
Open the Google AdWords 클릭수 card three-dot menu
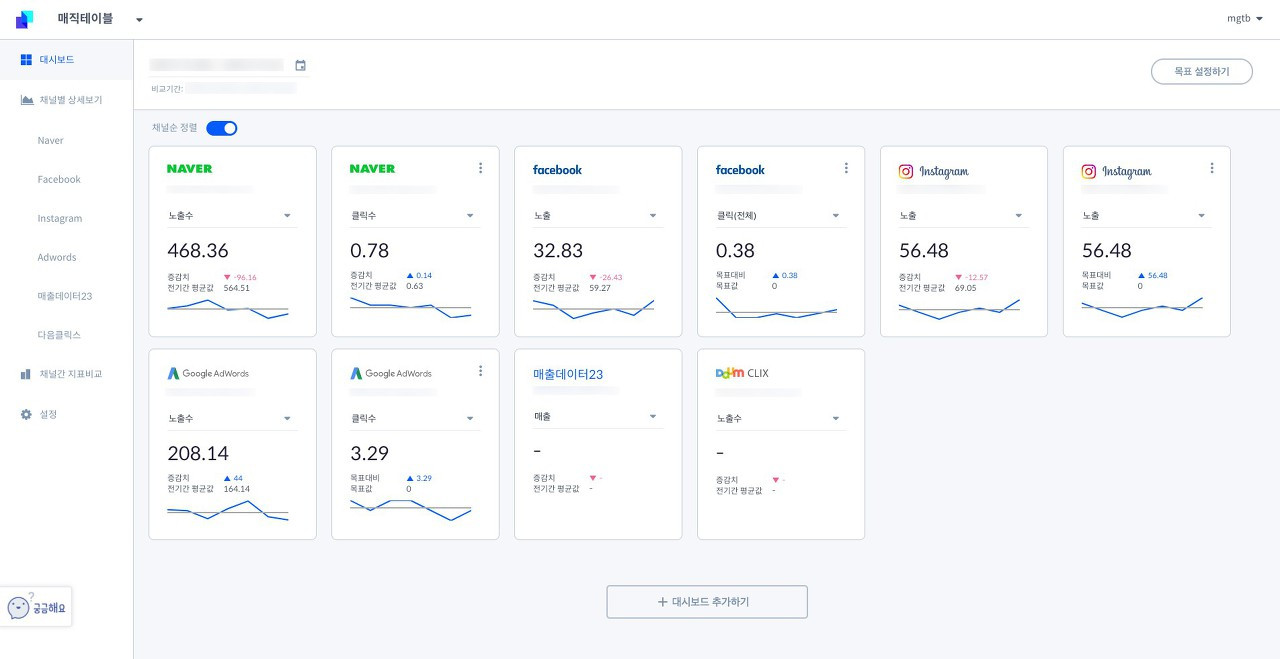coord(480,371)
